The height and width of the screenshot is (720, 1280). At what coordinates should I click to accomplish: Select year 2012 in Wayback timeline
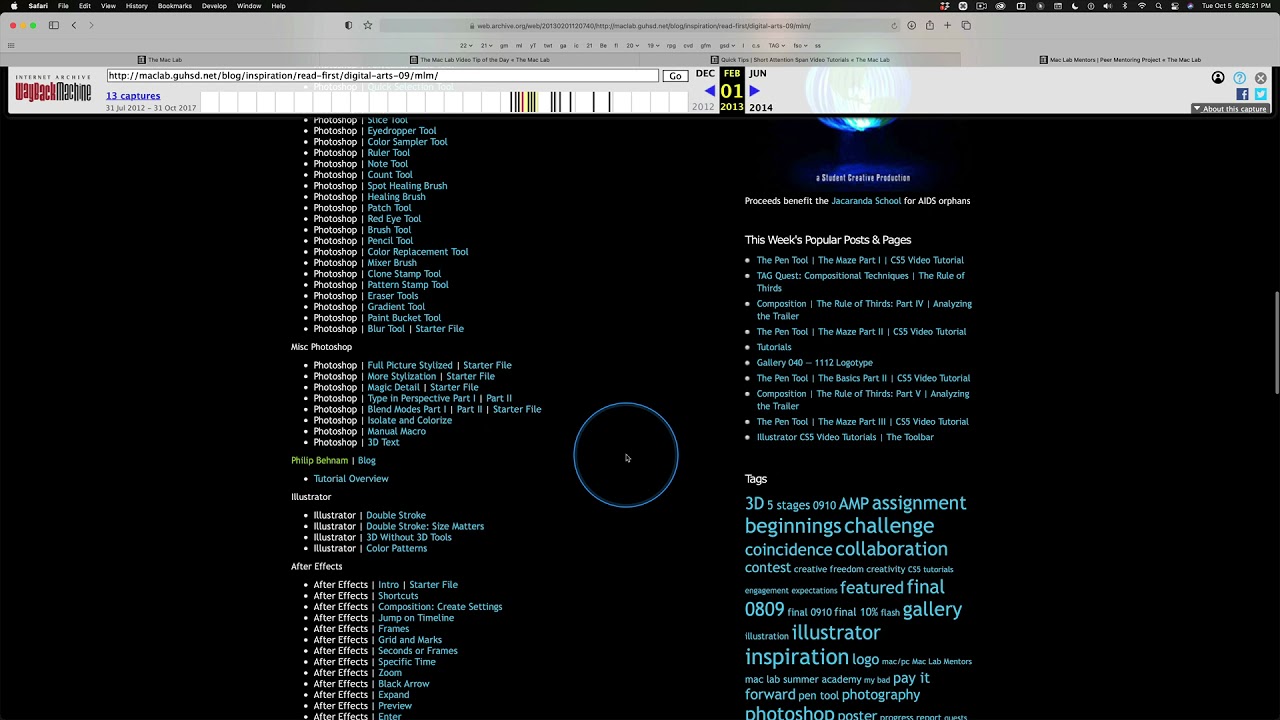703,107
